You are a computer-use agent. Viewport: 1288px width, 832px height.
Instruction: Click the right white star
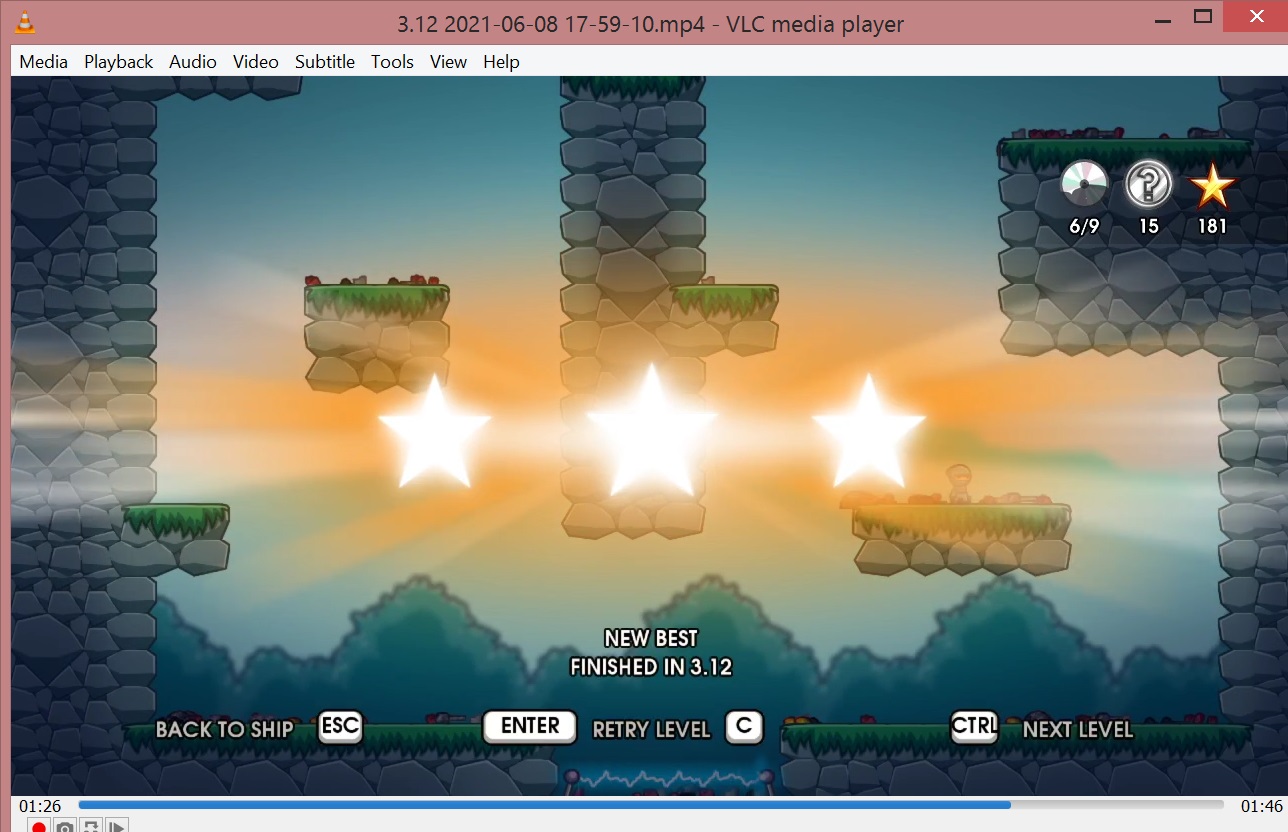tap(868, 432)
